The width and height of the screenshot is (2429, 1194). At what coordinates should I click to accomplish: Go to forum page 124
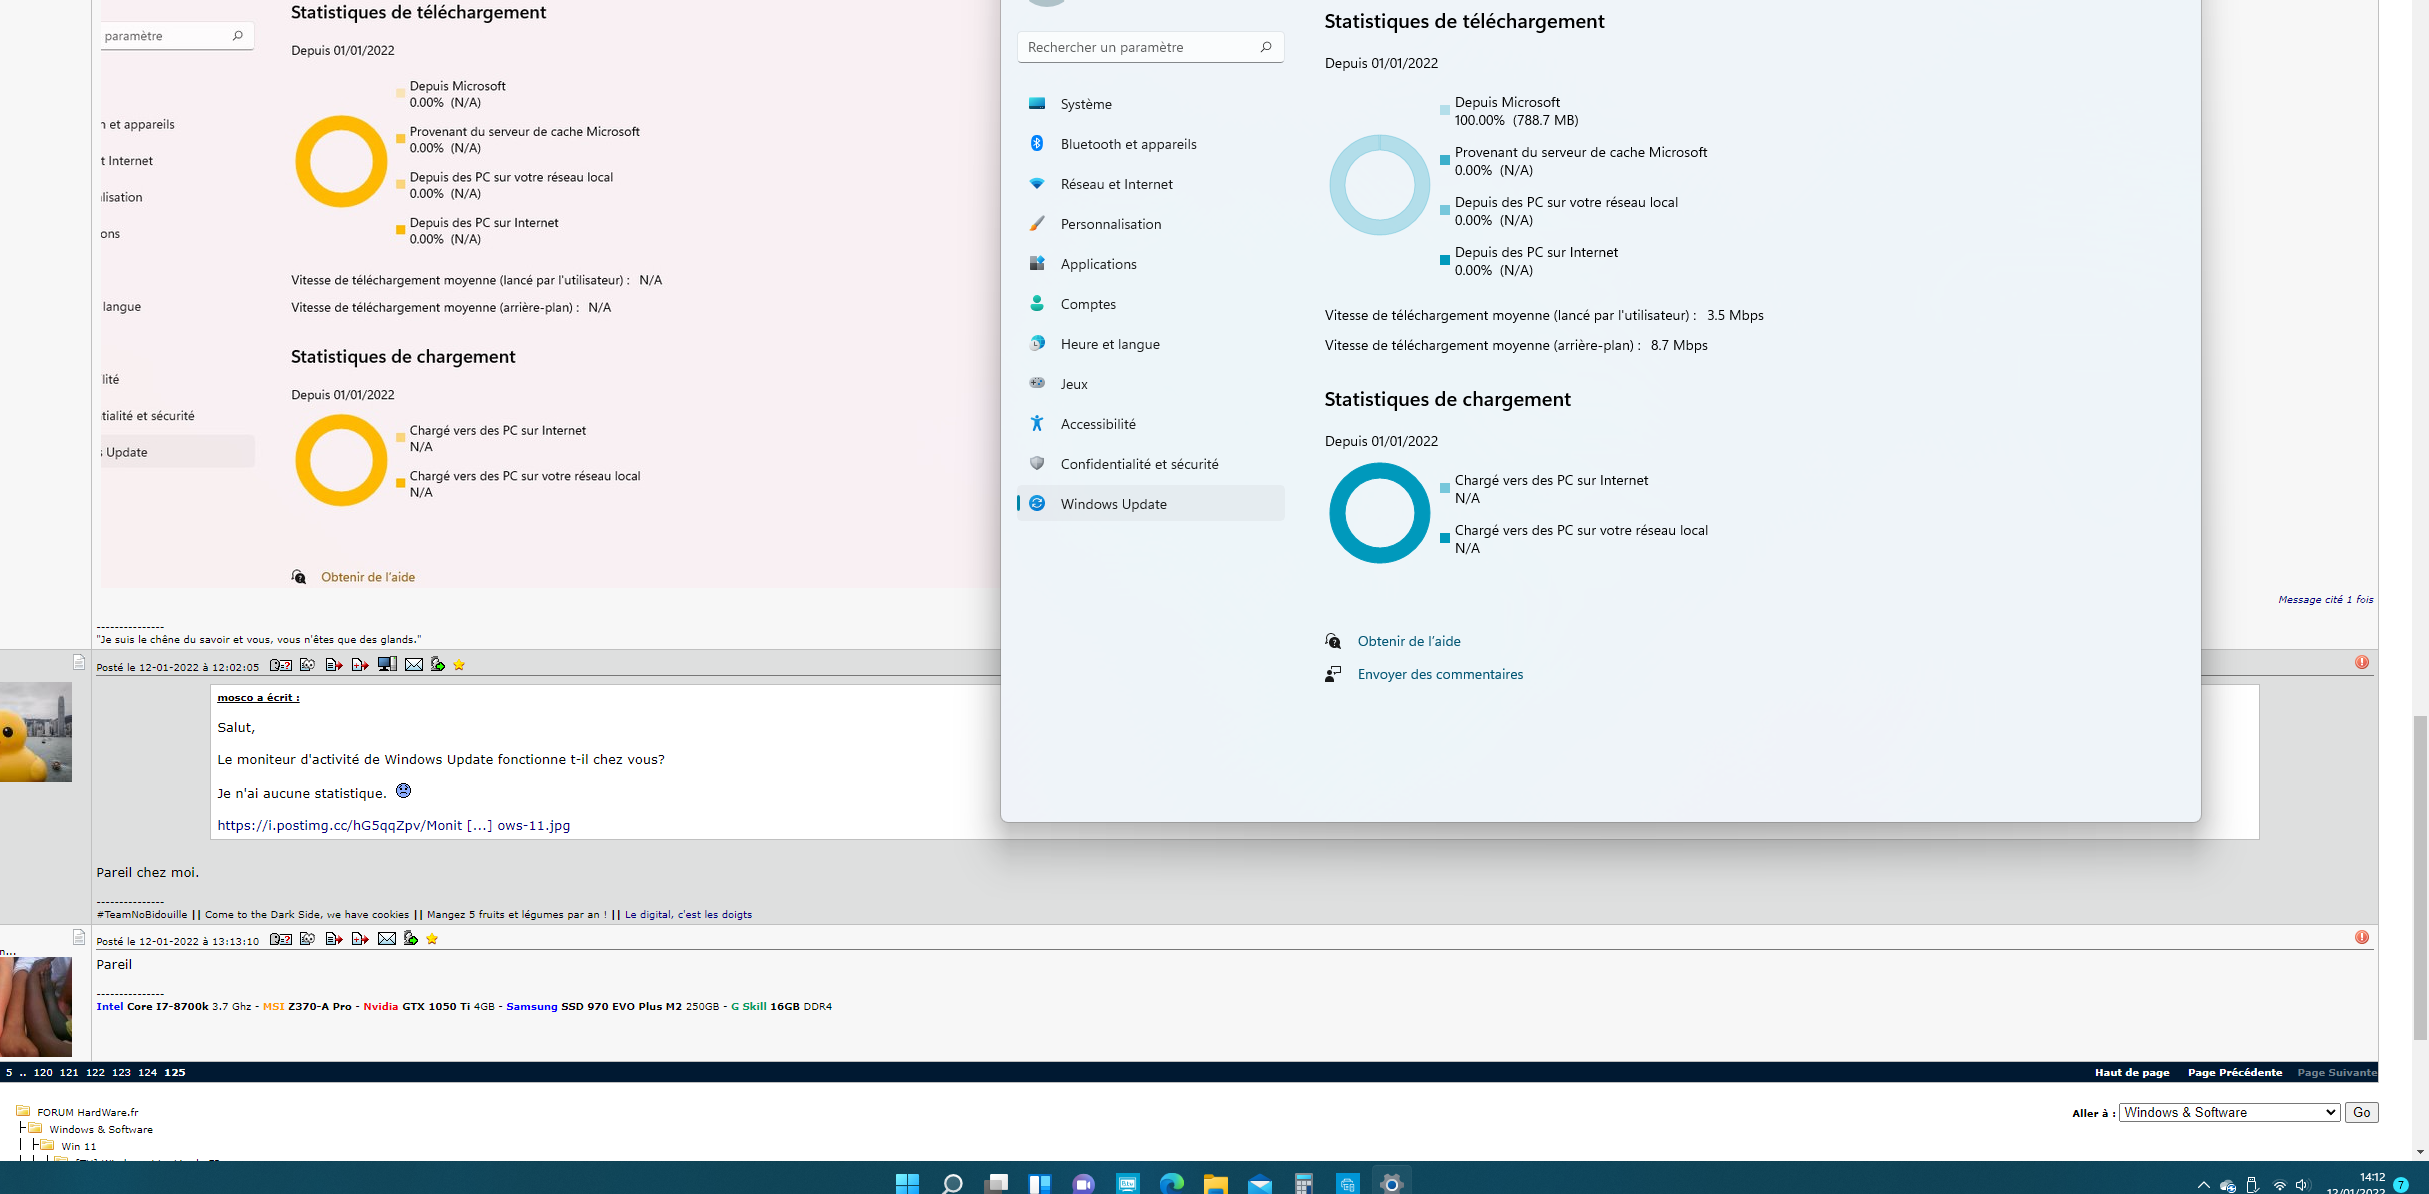tap(147, 1072)
